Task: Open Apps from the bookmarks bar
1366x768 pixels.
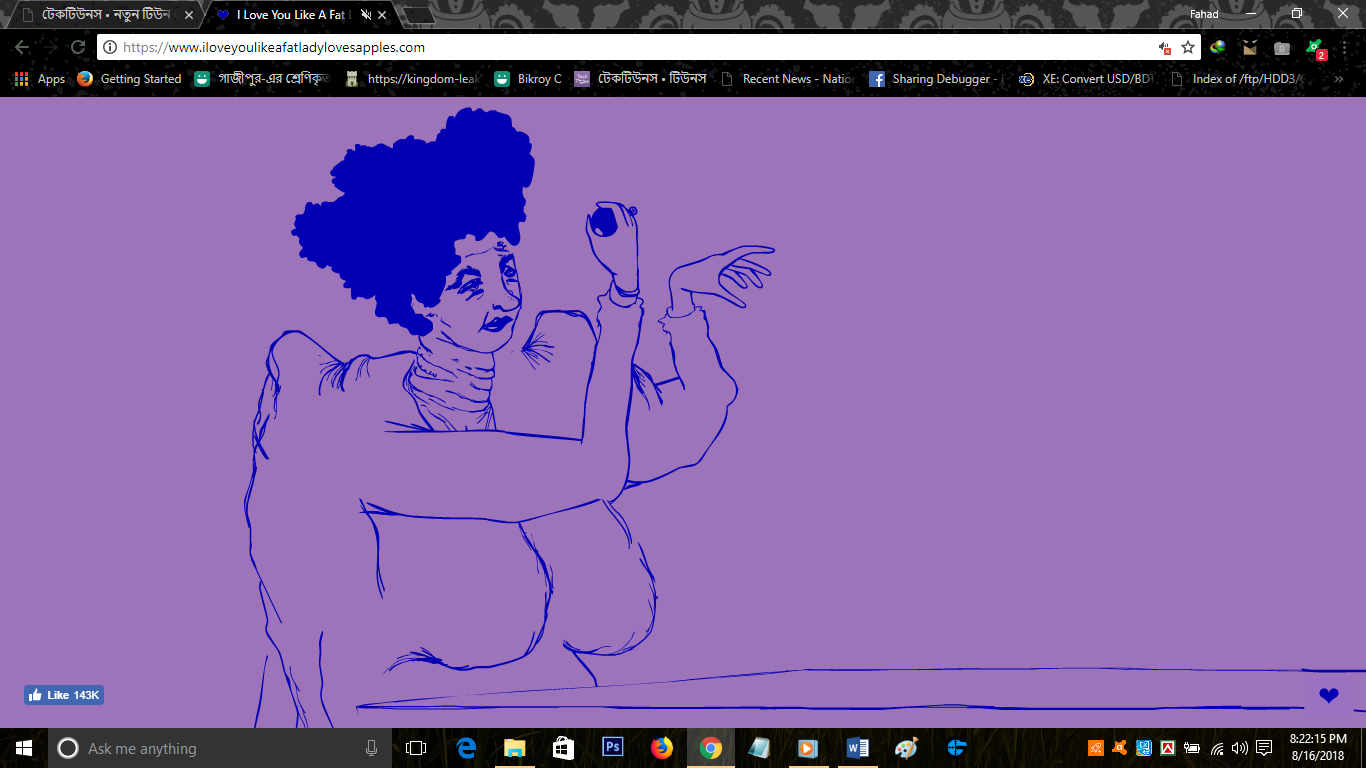Action: [x=40, y=79]
